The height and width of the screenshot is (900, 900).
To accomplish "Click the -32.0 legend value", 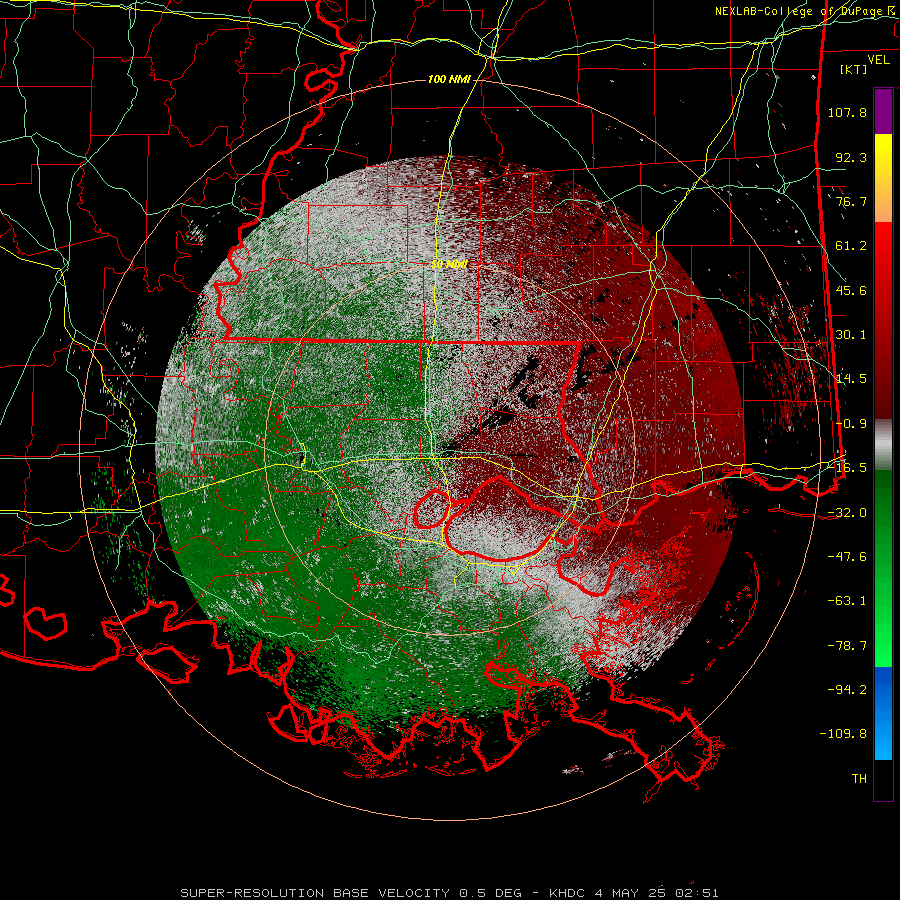I will click(847, 513).
